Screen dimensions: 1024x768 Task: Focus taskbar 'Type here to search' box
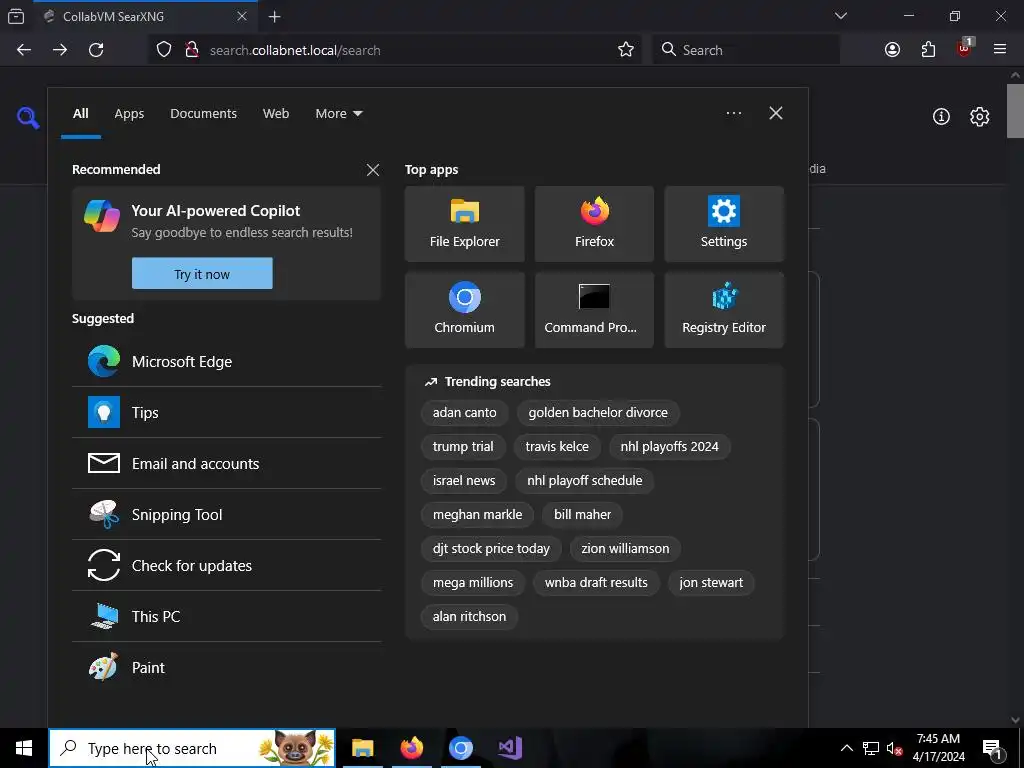pyautogui.click(x=192, y=748)
